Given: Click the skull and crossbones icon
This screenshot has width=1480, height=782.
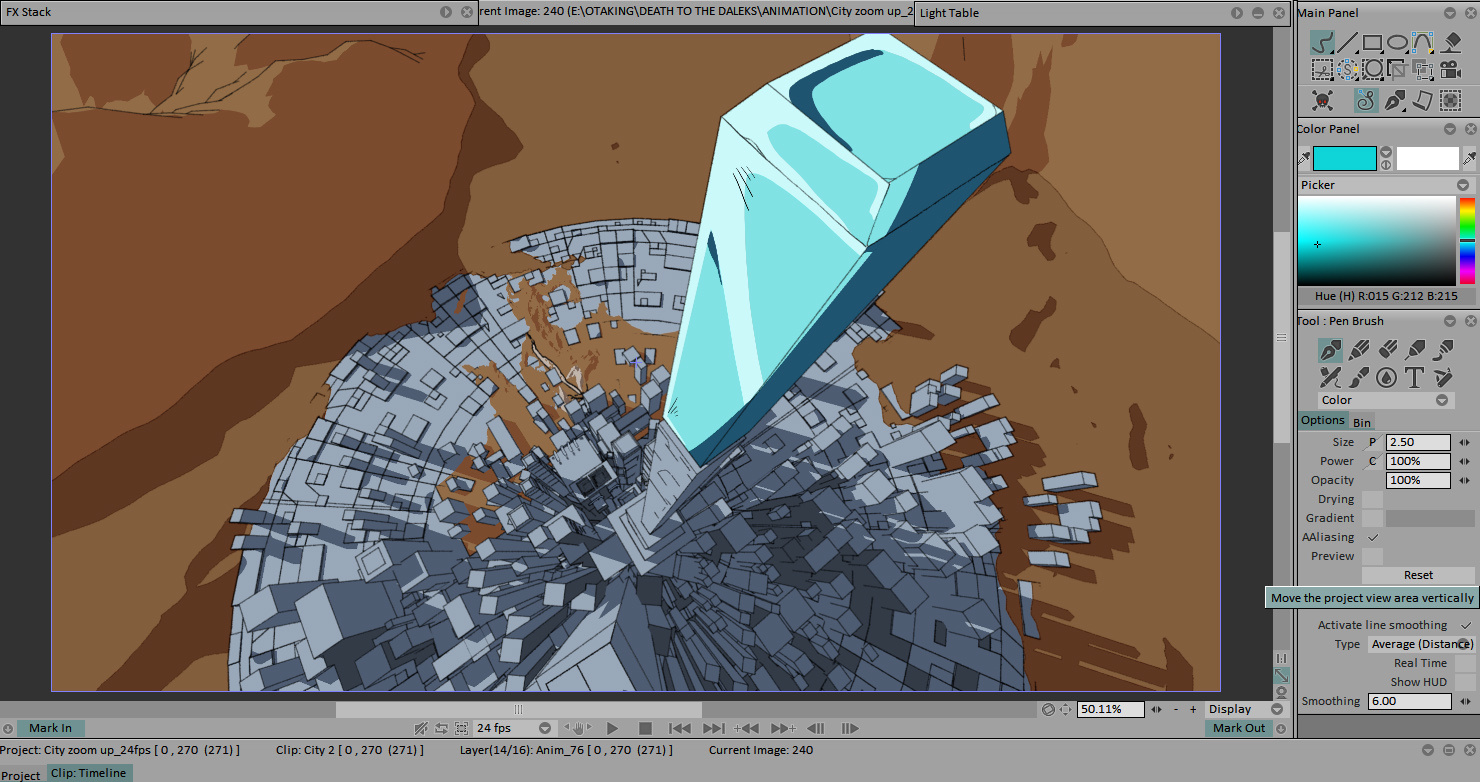Looking at the screenshot, I should point(1322,100).
